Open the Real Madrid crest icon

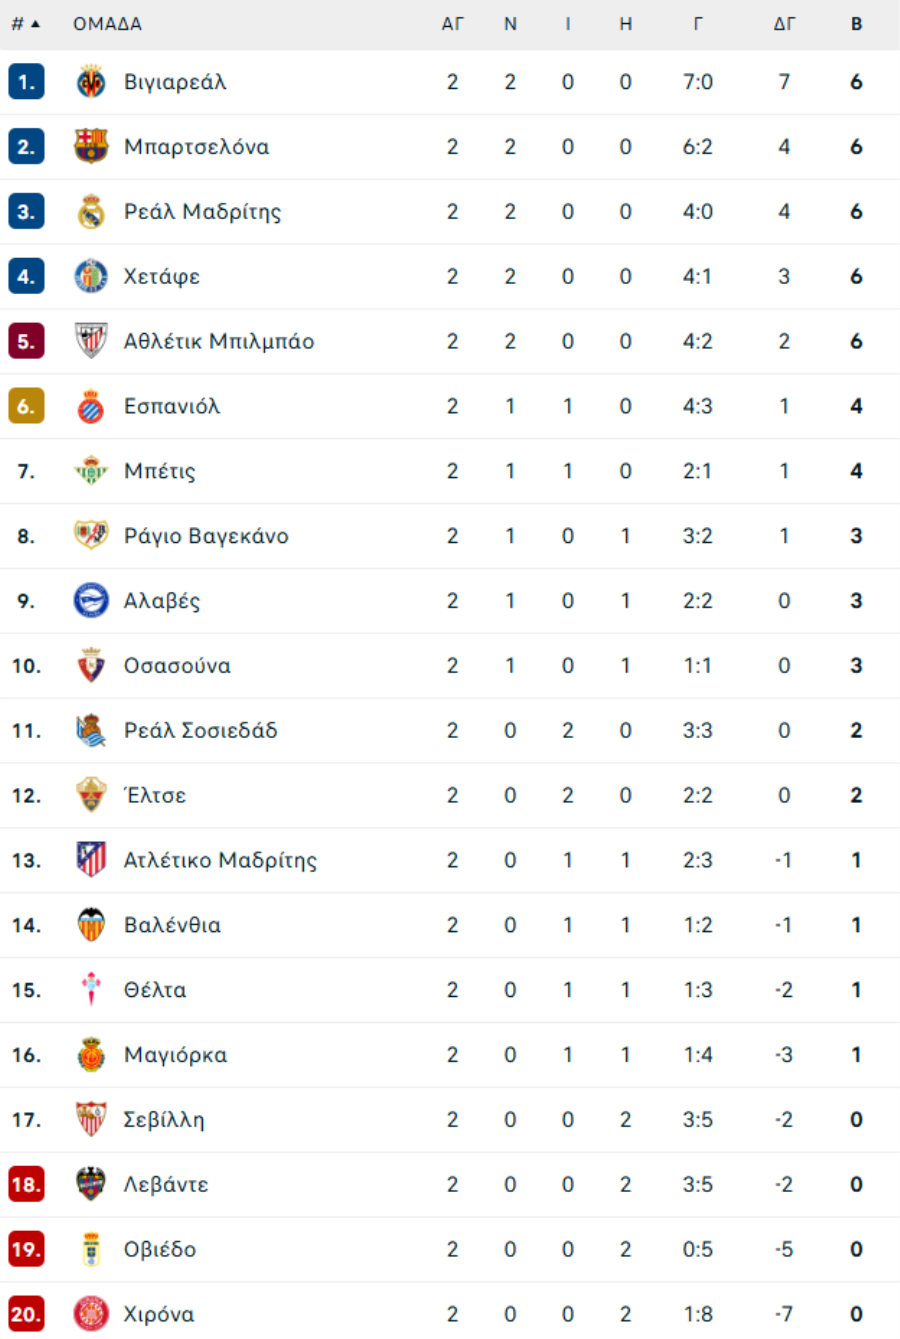(x=91, y=212)
